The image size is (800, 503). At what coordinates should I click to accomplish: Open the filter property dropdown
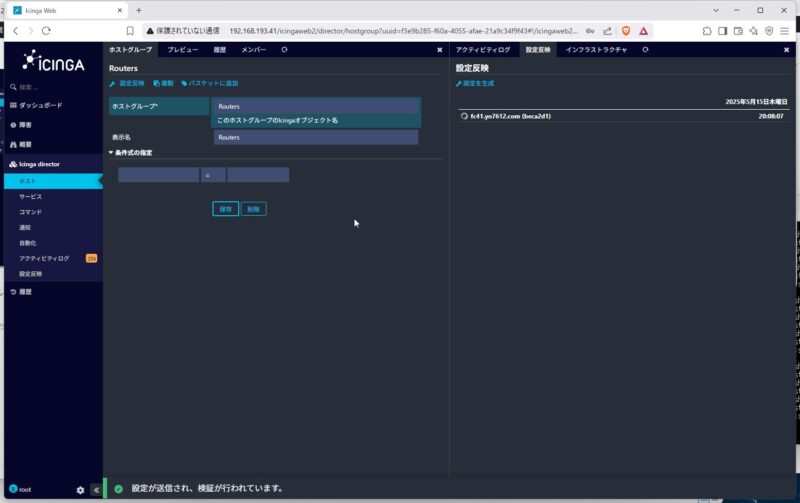tap(158, 175)
